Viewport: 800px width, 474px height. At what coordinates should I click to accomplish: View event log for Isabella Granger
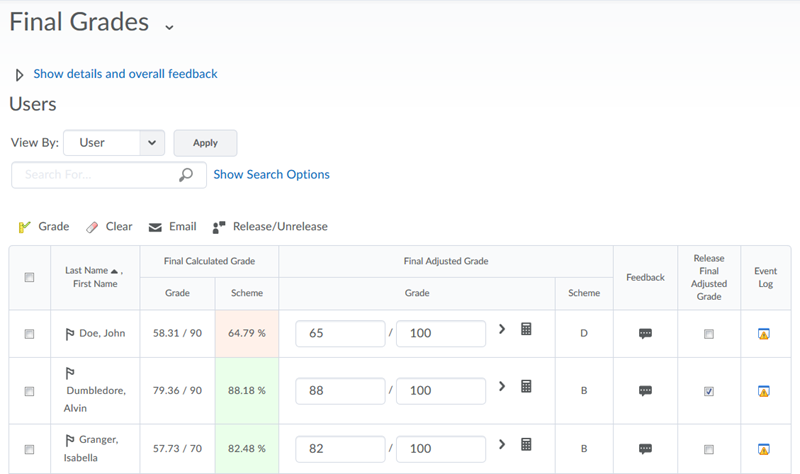763,448
